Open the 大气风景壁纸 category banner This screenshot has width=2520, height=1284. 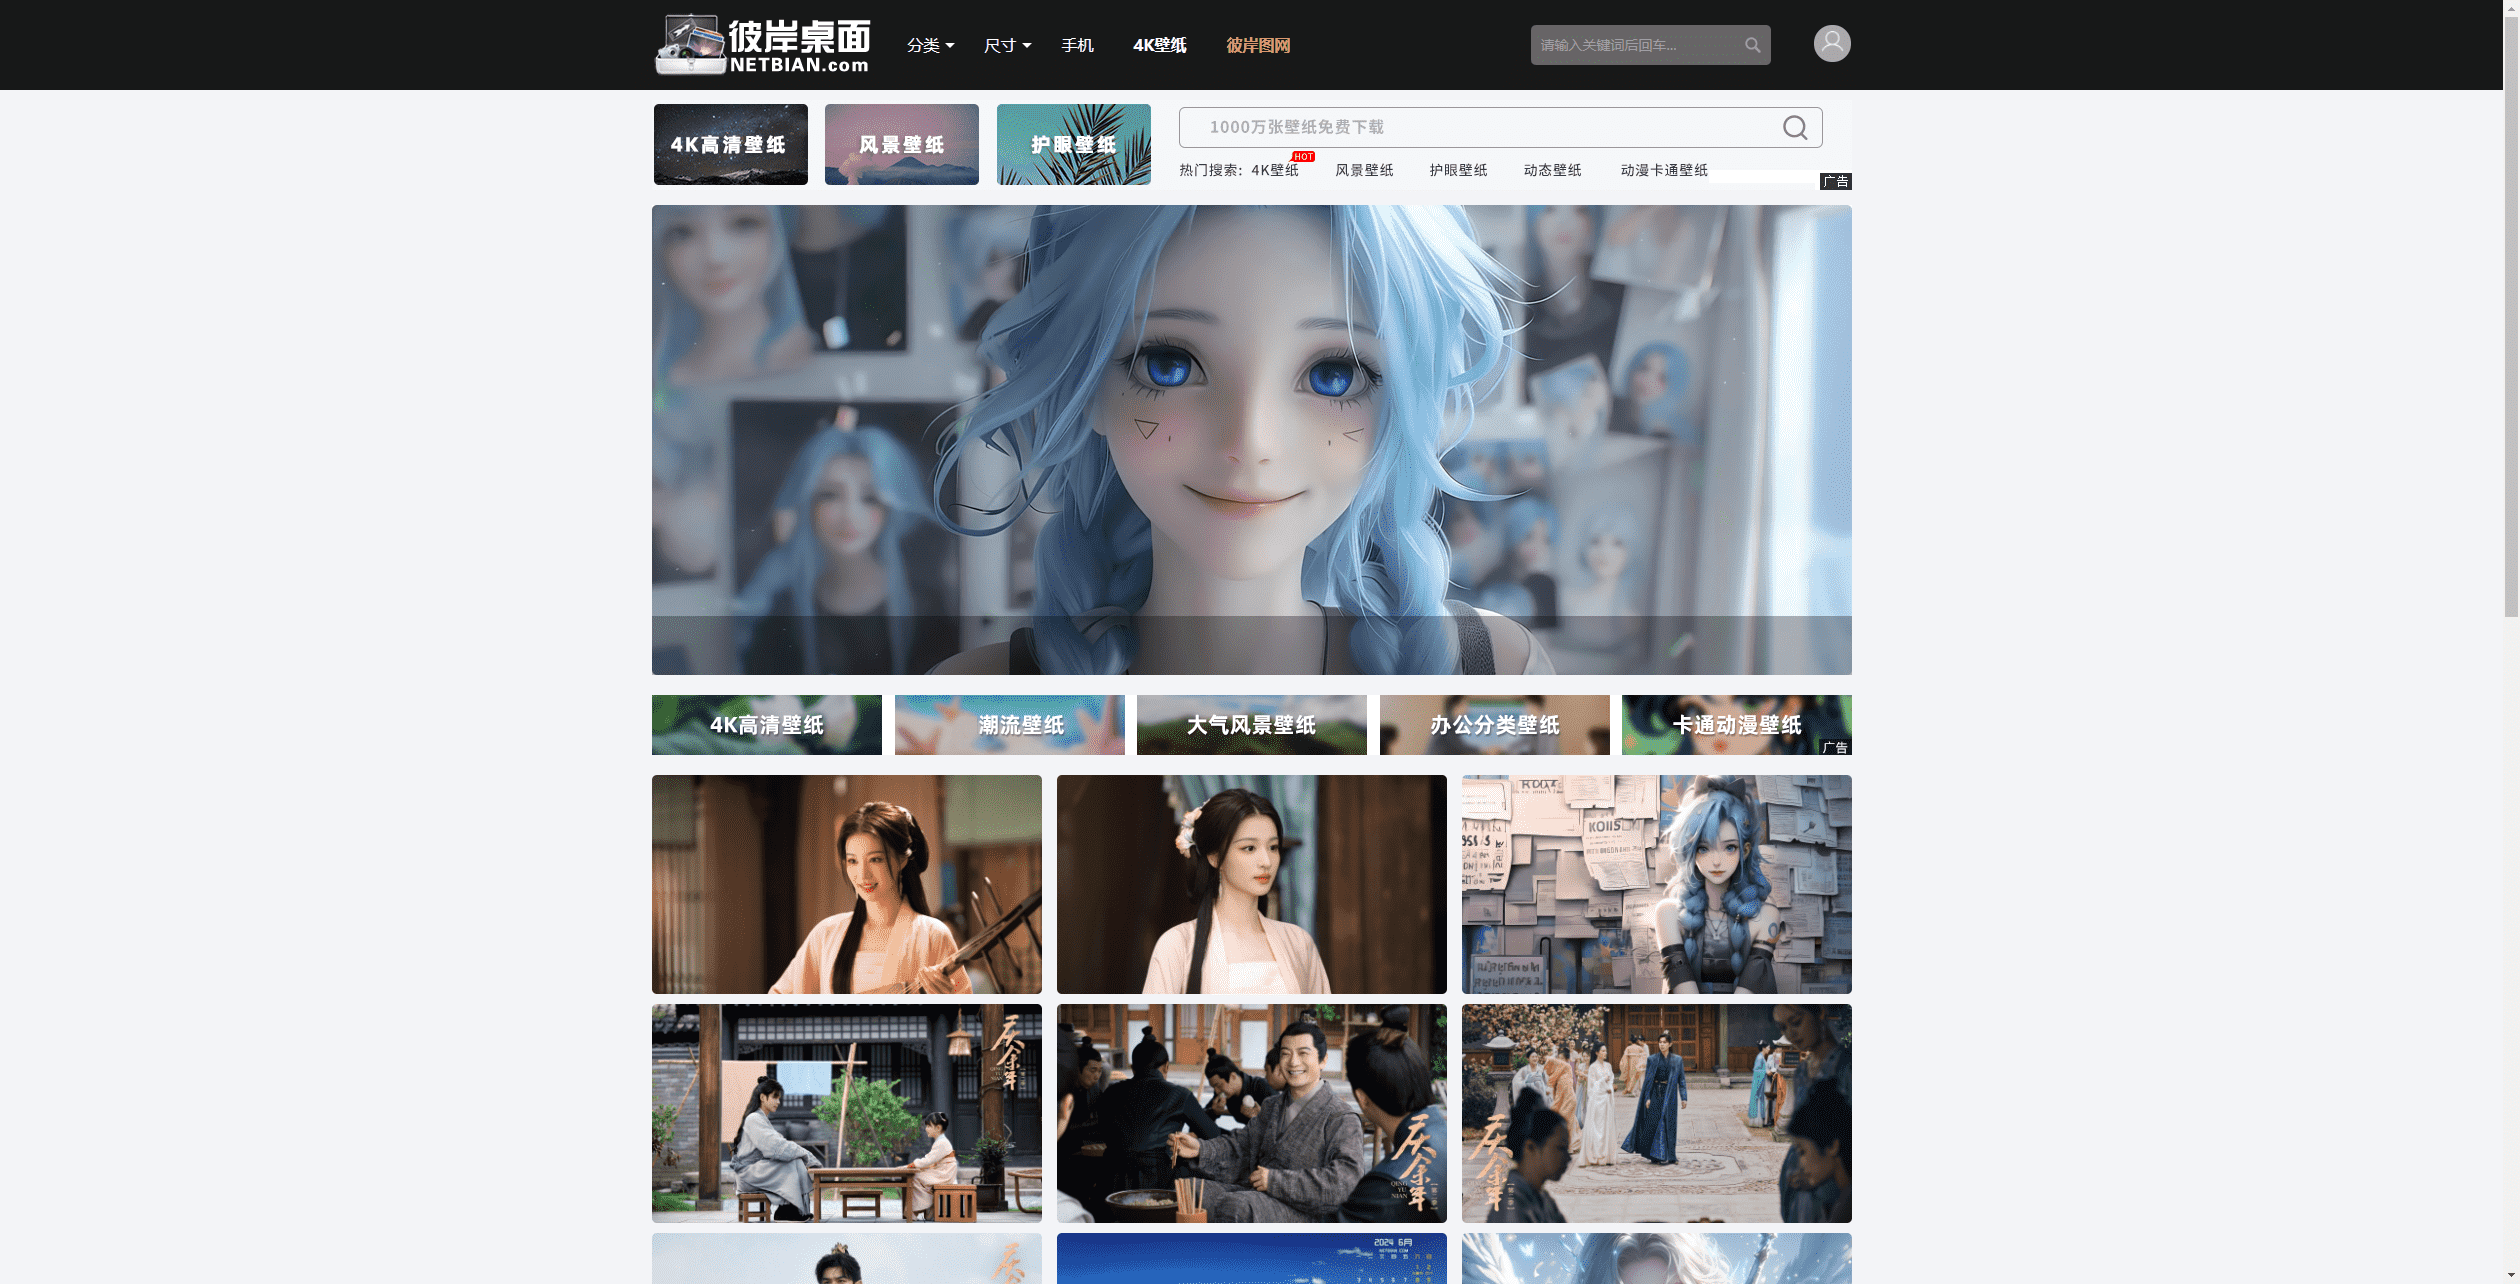(1252, 725)
